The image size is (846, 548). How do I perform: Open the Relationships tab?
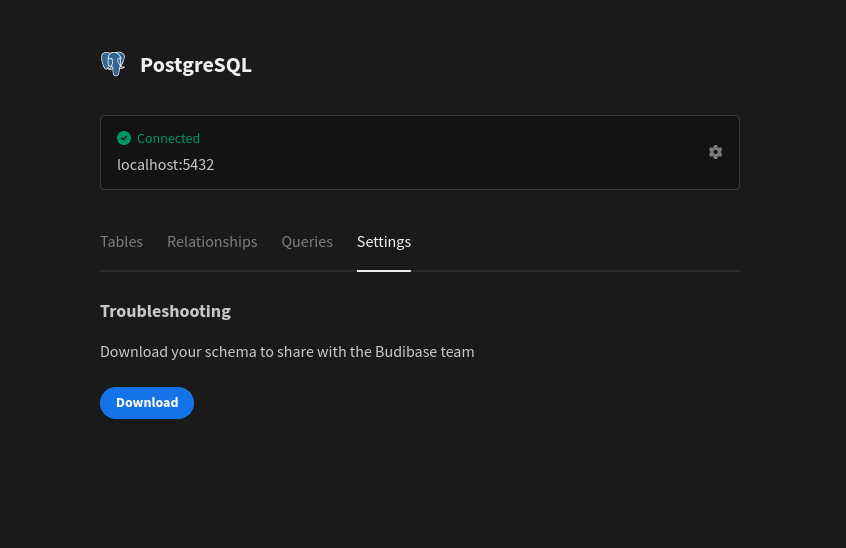click(212, 242)
